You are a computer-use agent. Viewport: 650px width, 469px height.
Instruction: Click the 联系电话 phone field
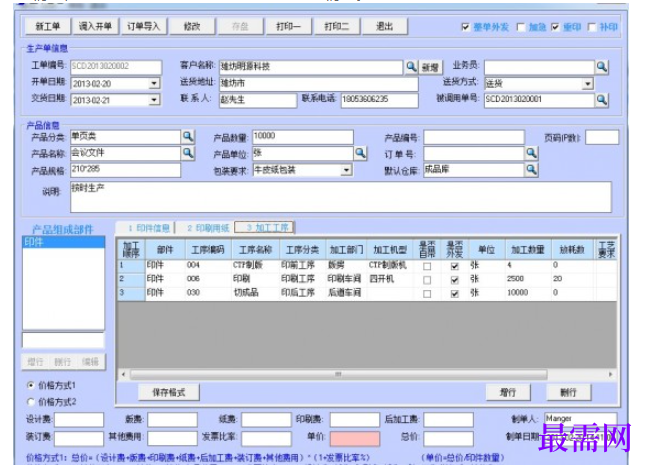click(x=379, y=100)
